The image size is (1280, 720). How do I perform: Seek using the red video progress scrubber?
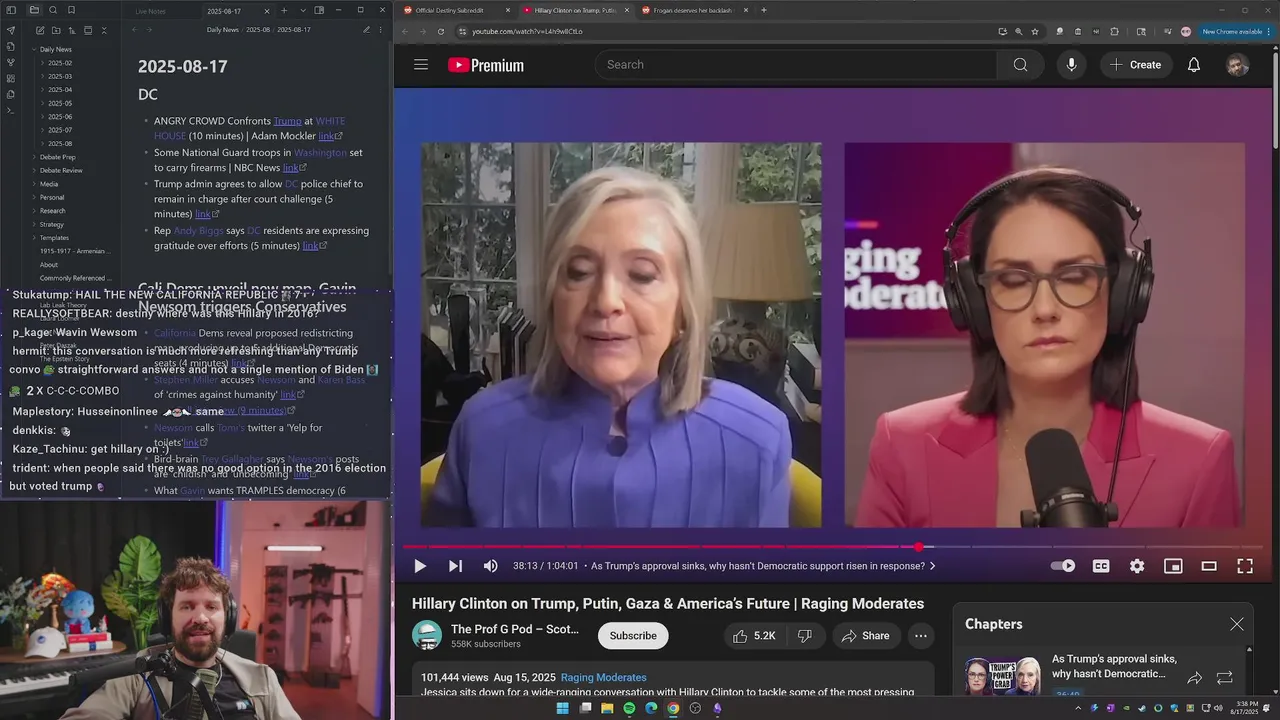(919, 547)
